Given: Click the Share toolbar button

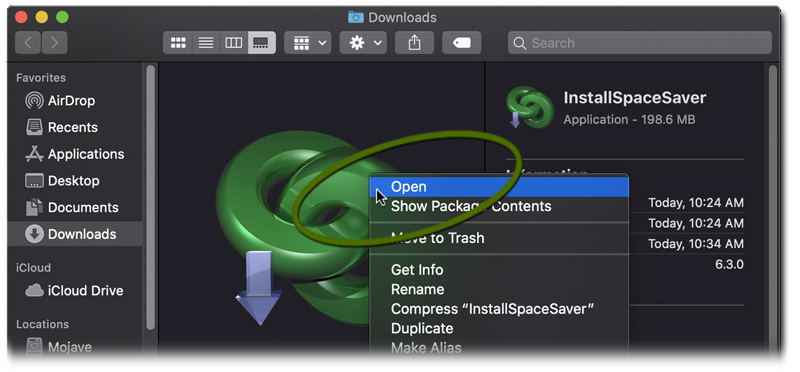Looking at the screenshot, I should pyautogui.click(x=414, y=43).
